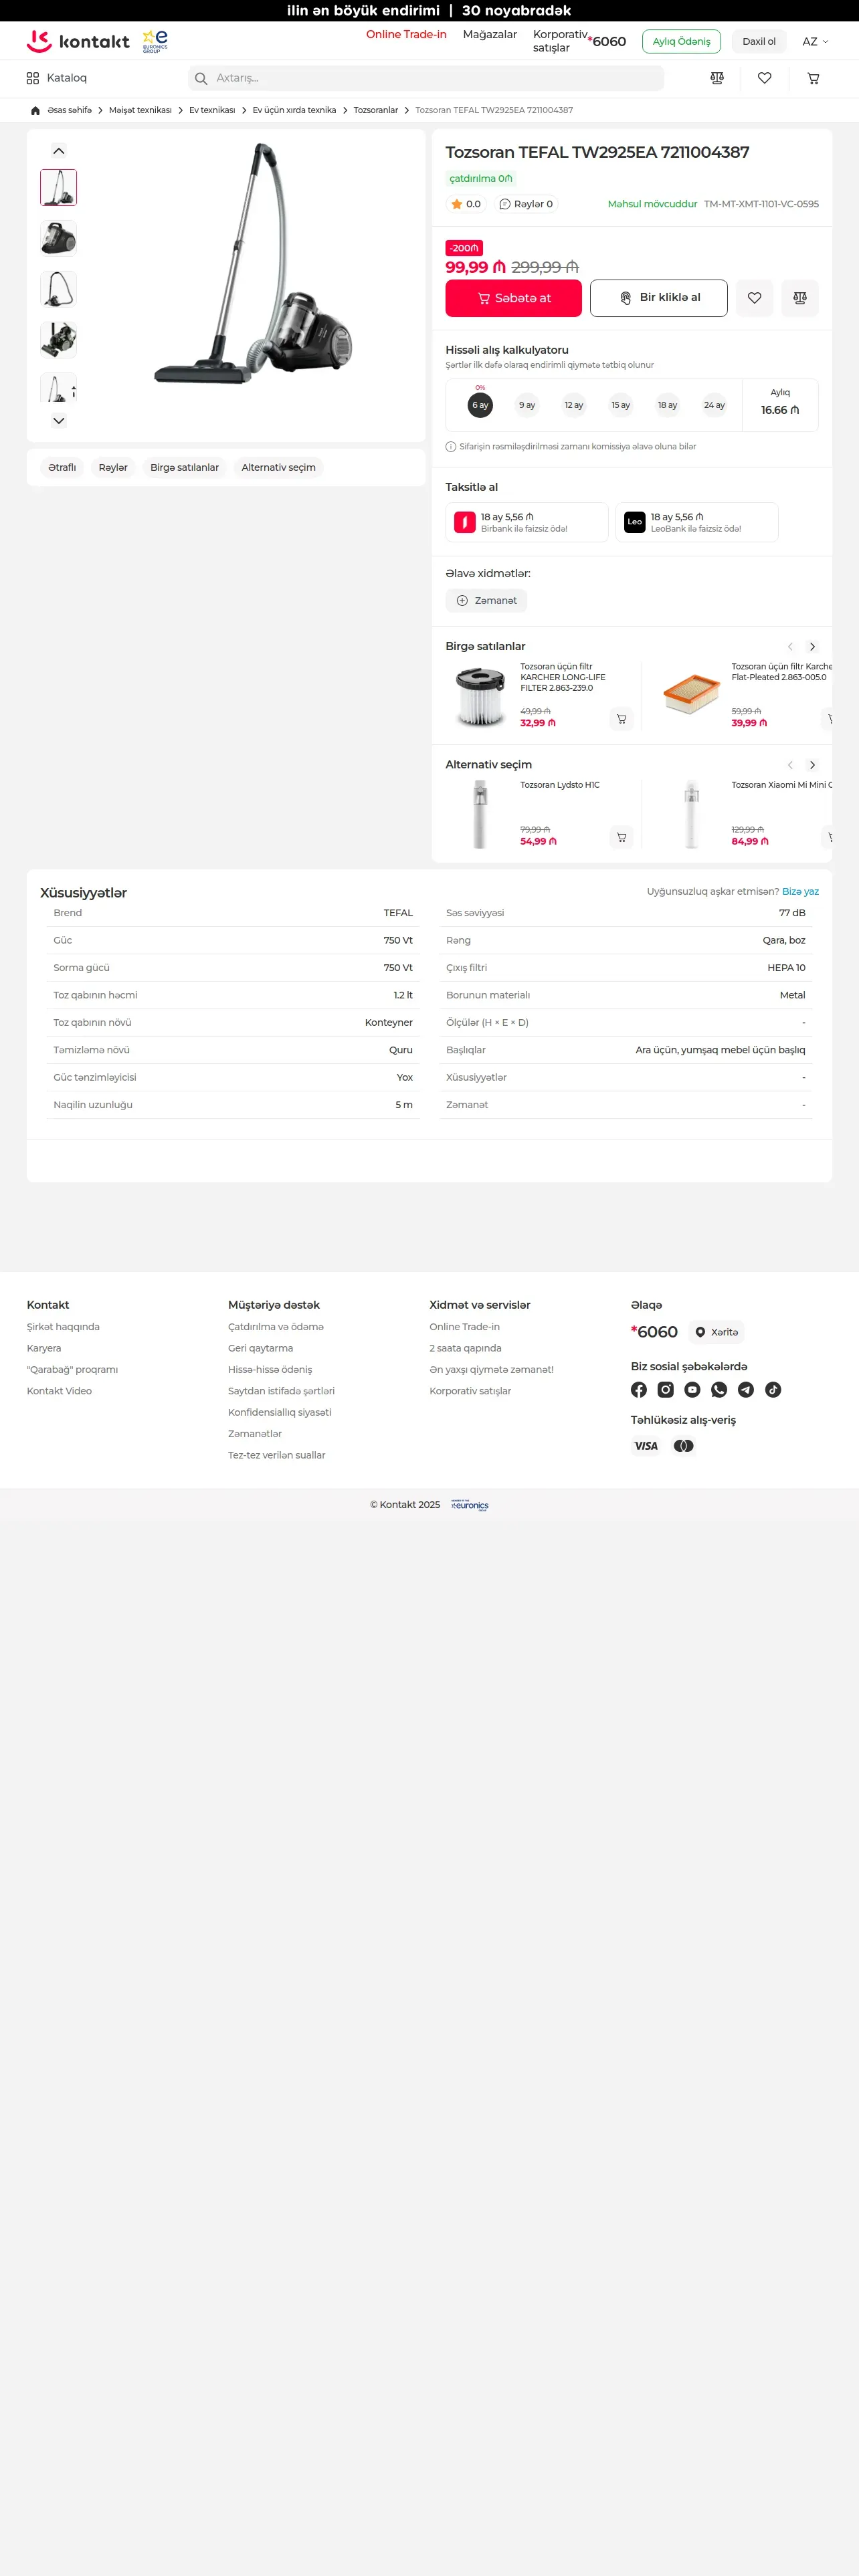Open the shopping cart icon in header

[813, 78]
